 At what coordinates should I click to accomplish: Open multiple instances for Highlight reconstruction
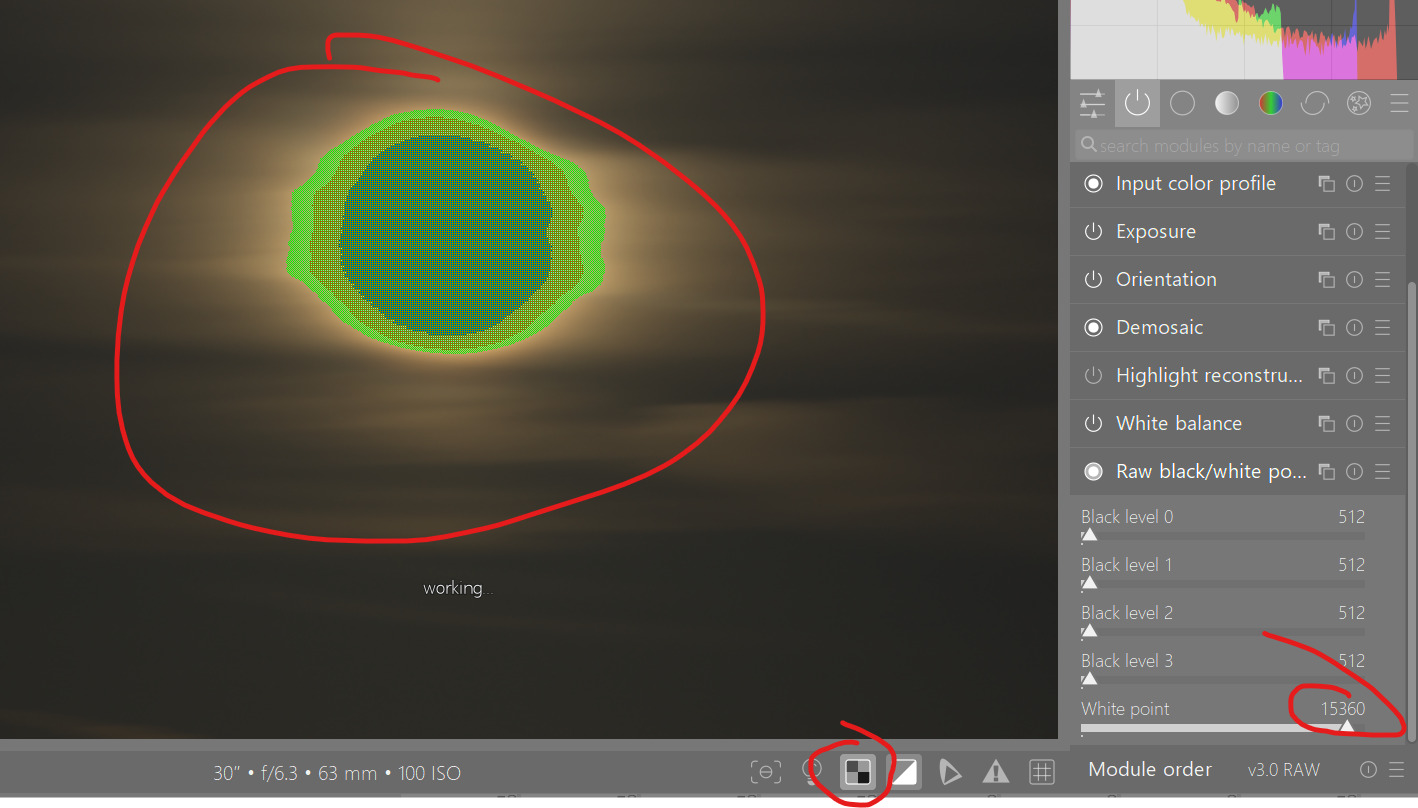click(1326, 376)
